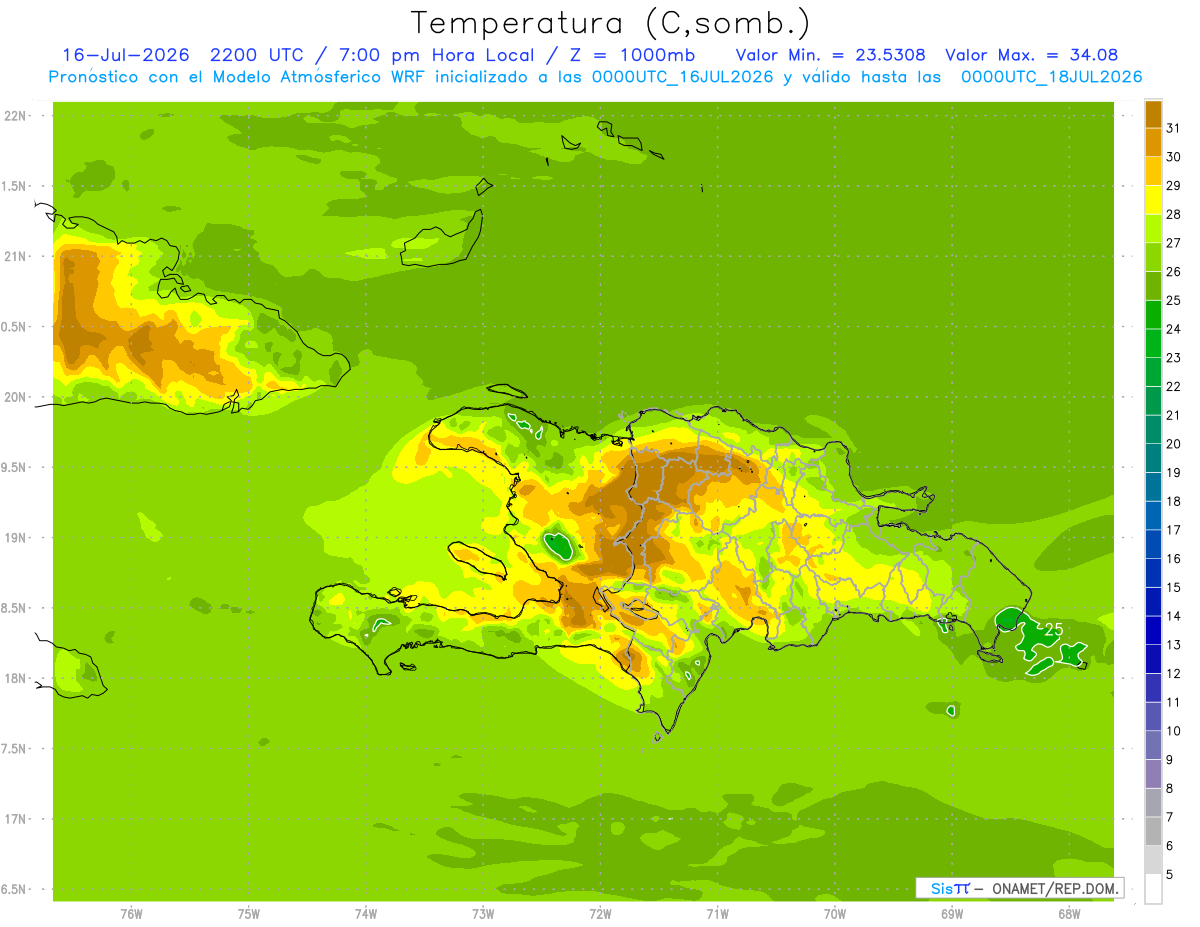Click the '20N' latitude label
This screenshot has height=927, width=1200.
[x=16, y=397]
